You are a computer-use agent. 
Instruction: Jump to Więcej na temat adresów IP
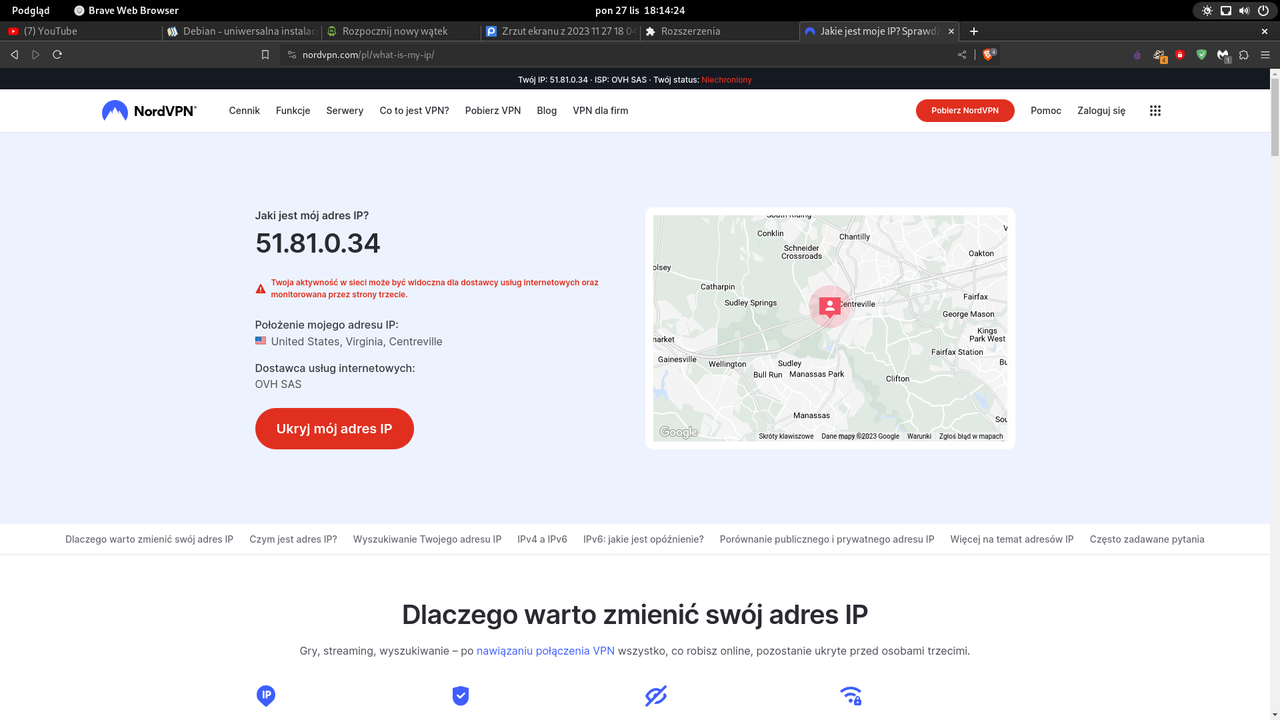pos(1012,539)
